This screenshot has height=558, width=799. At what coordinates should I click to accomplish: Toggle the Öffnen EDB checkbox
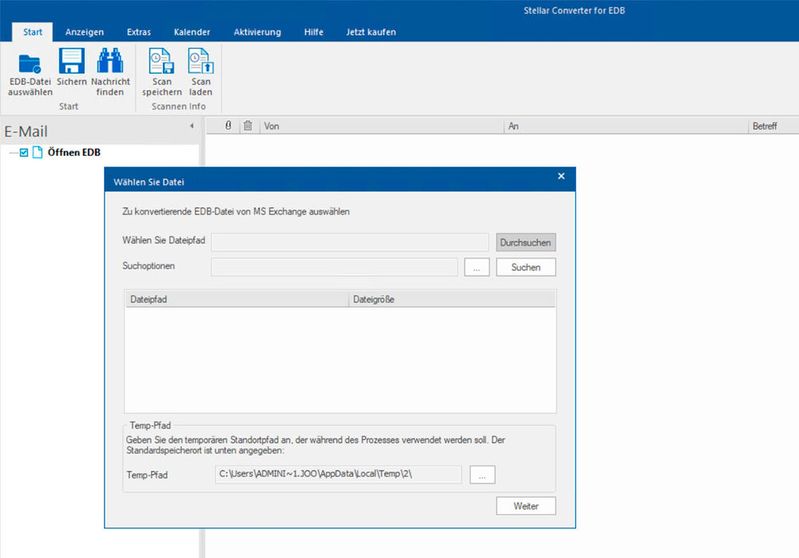click(23, 152)
